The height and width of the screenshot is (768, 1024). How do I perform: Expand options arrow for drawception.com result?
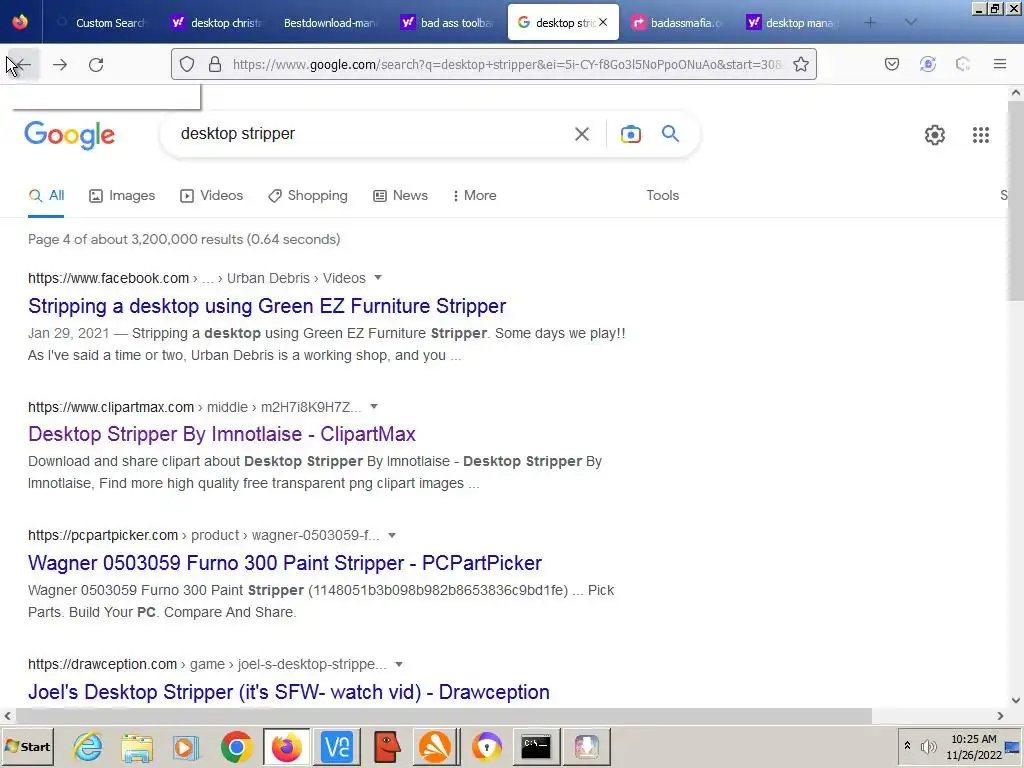tap(398, 664)
